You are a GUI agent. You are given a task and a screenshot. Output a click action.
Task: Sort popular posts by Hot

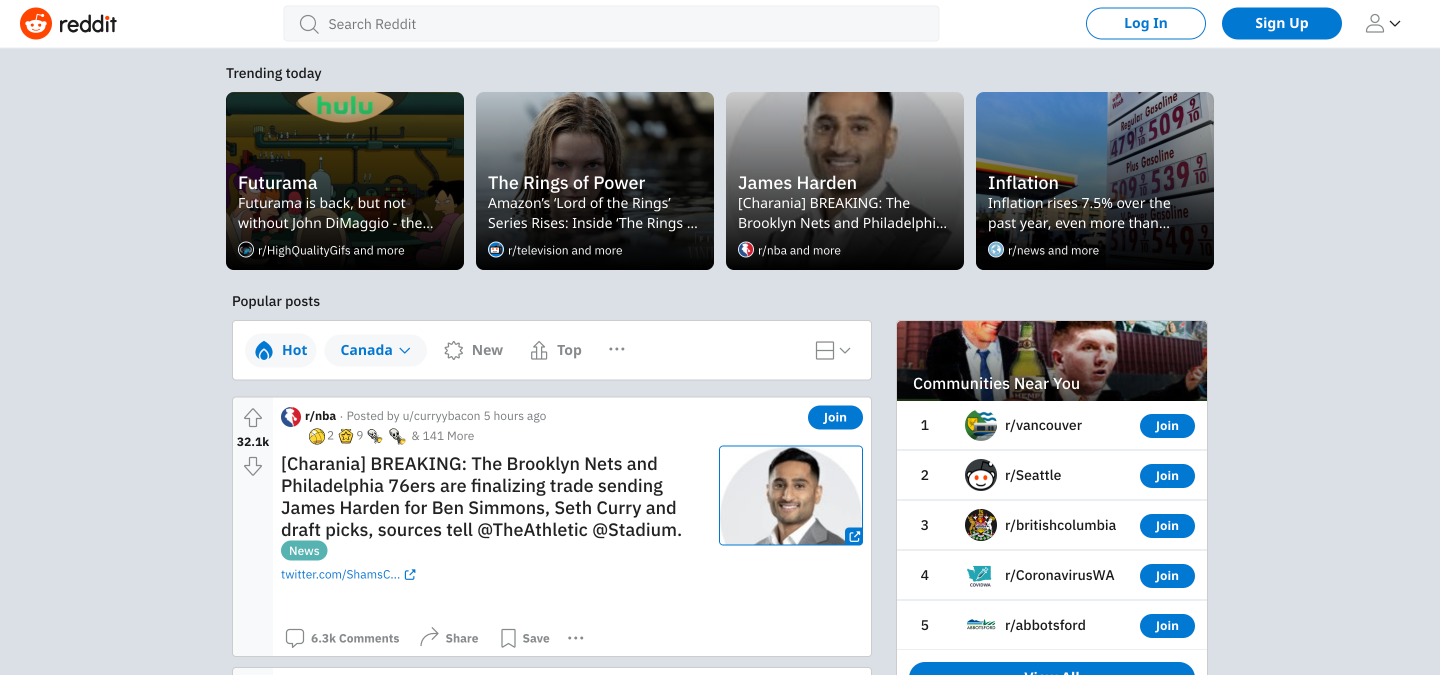[281, 350]
